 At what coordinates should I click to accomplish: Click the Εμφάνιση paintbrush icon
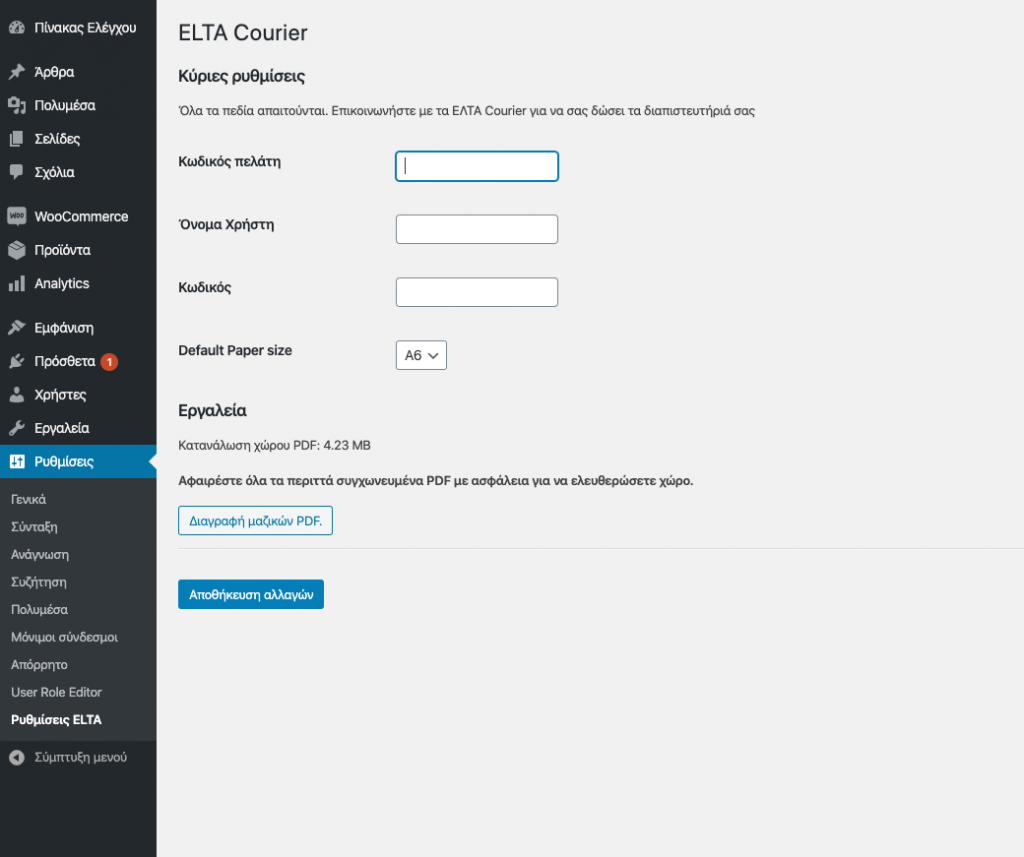[17, 328]
